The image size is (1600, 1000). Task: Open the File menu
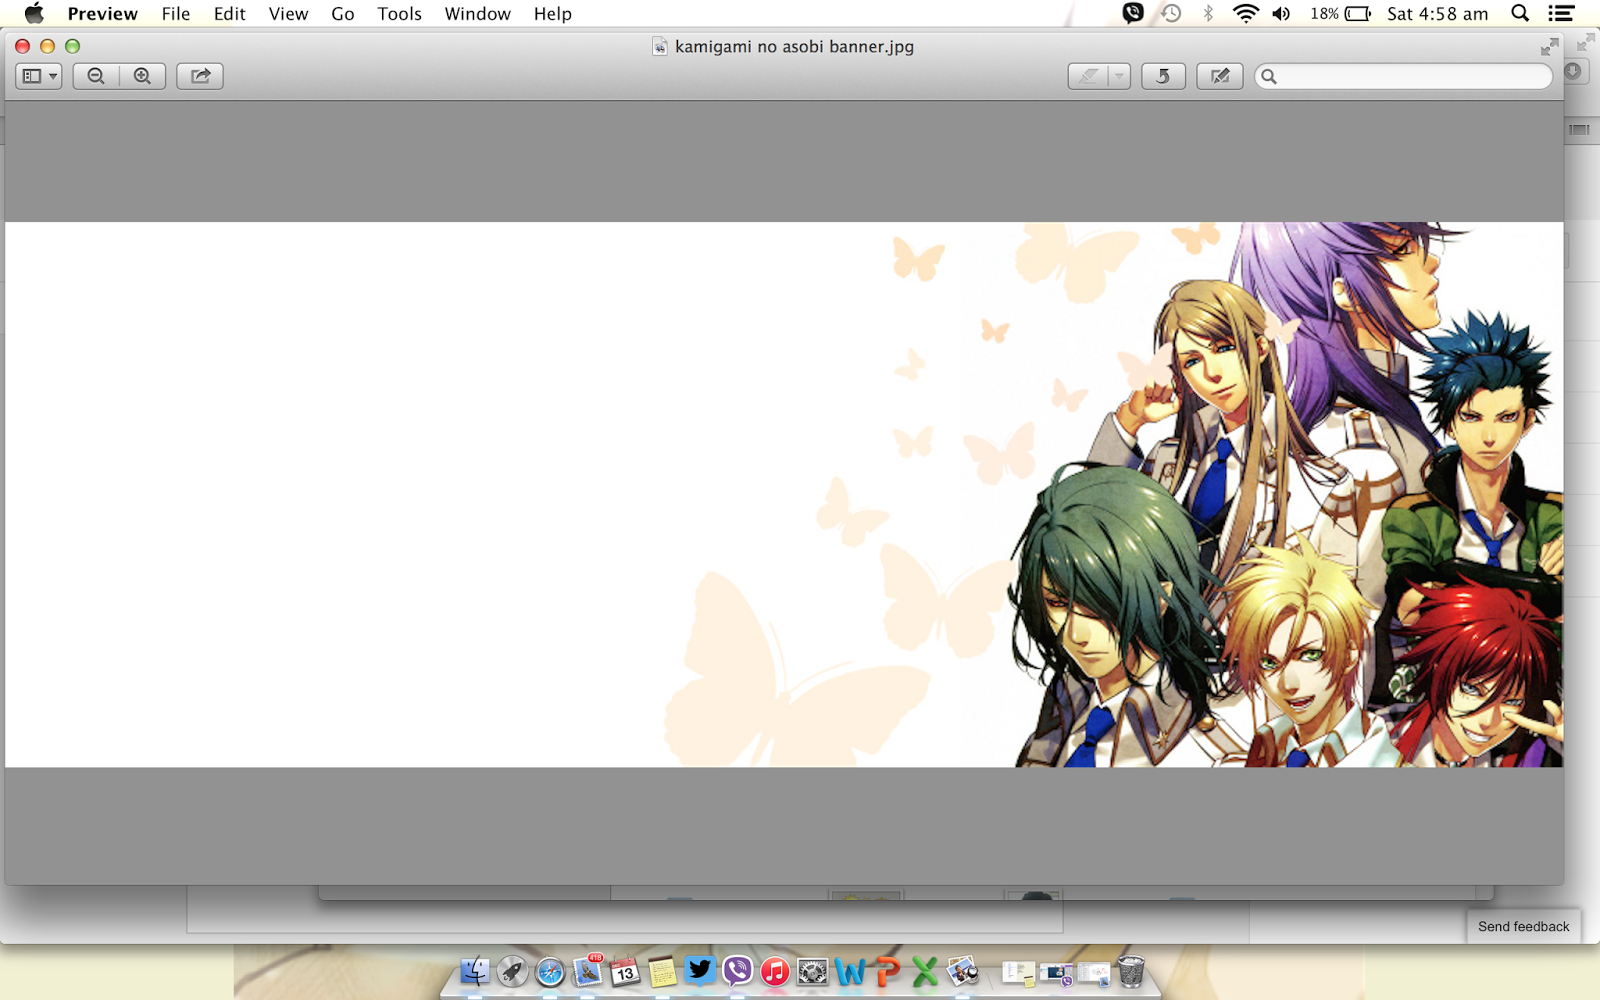(176, 13)
